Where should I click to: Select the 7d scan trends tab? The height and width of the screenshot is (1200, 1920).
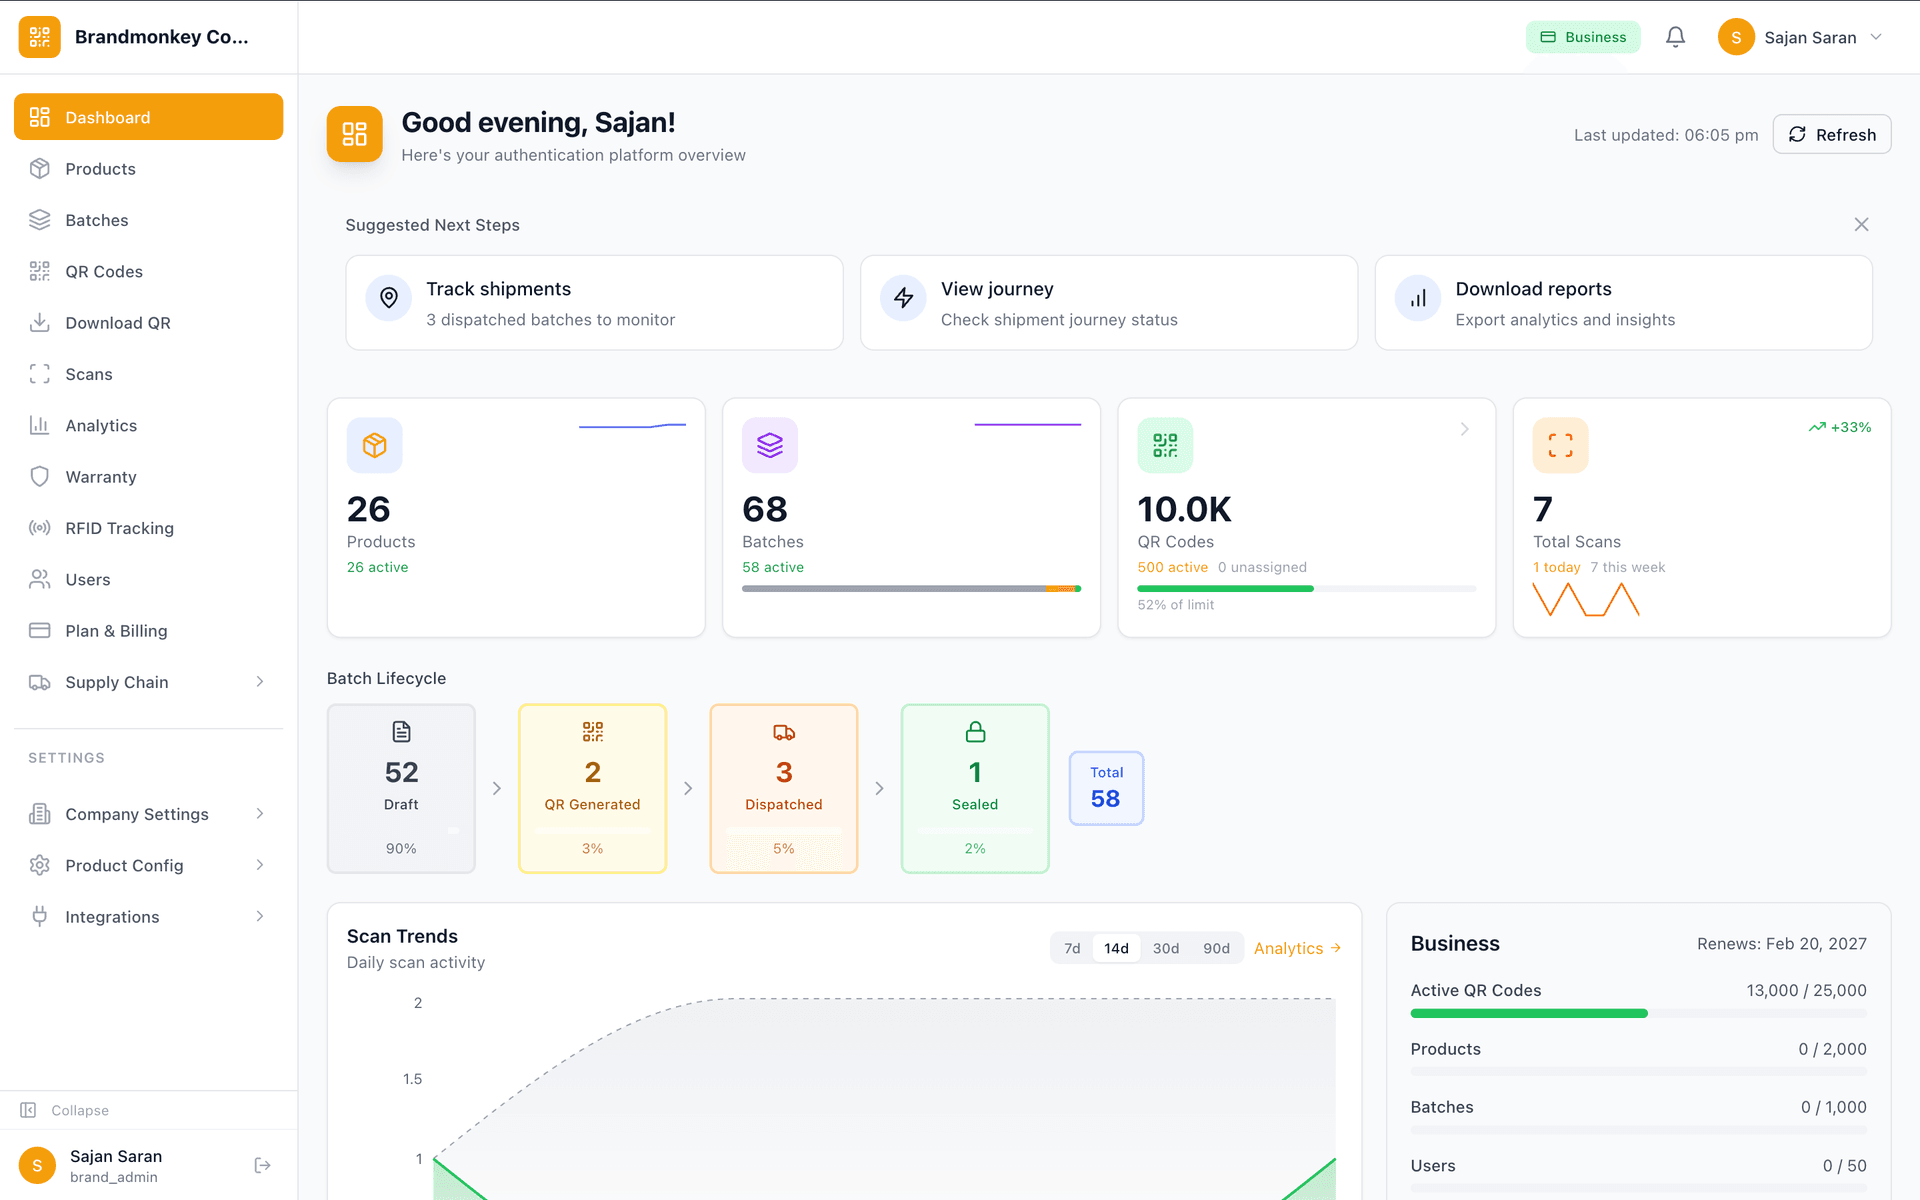[x=1071, y=948]
